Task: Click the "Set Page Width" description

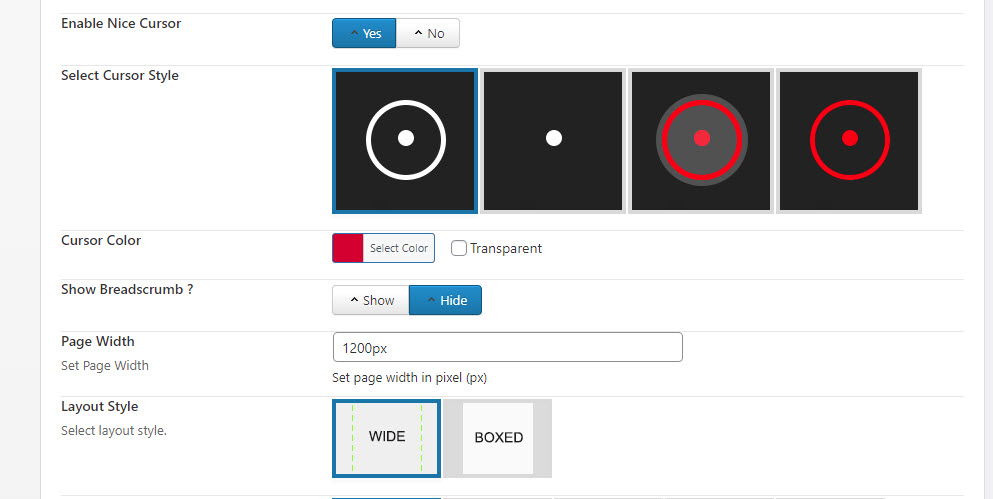Action: click(x=104, y=365)
